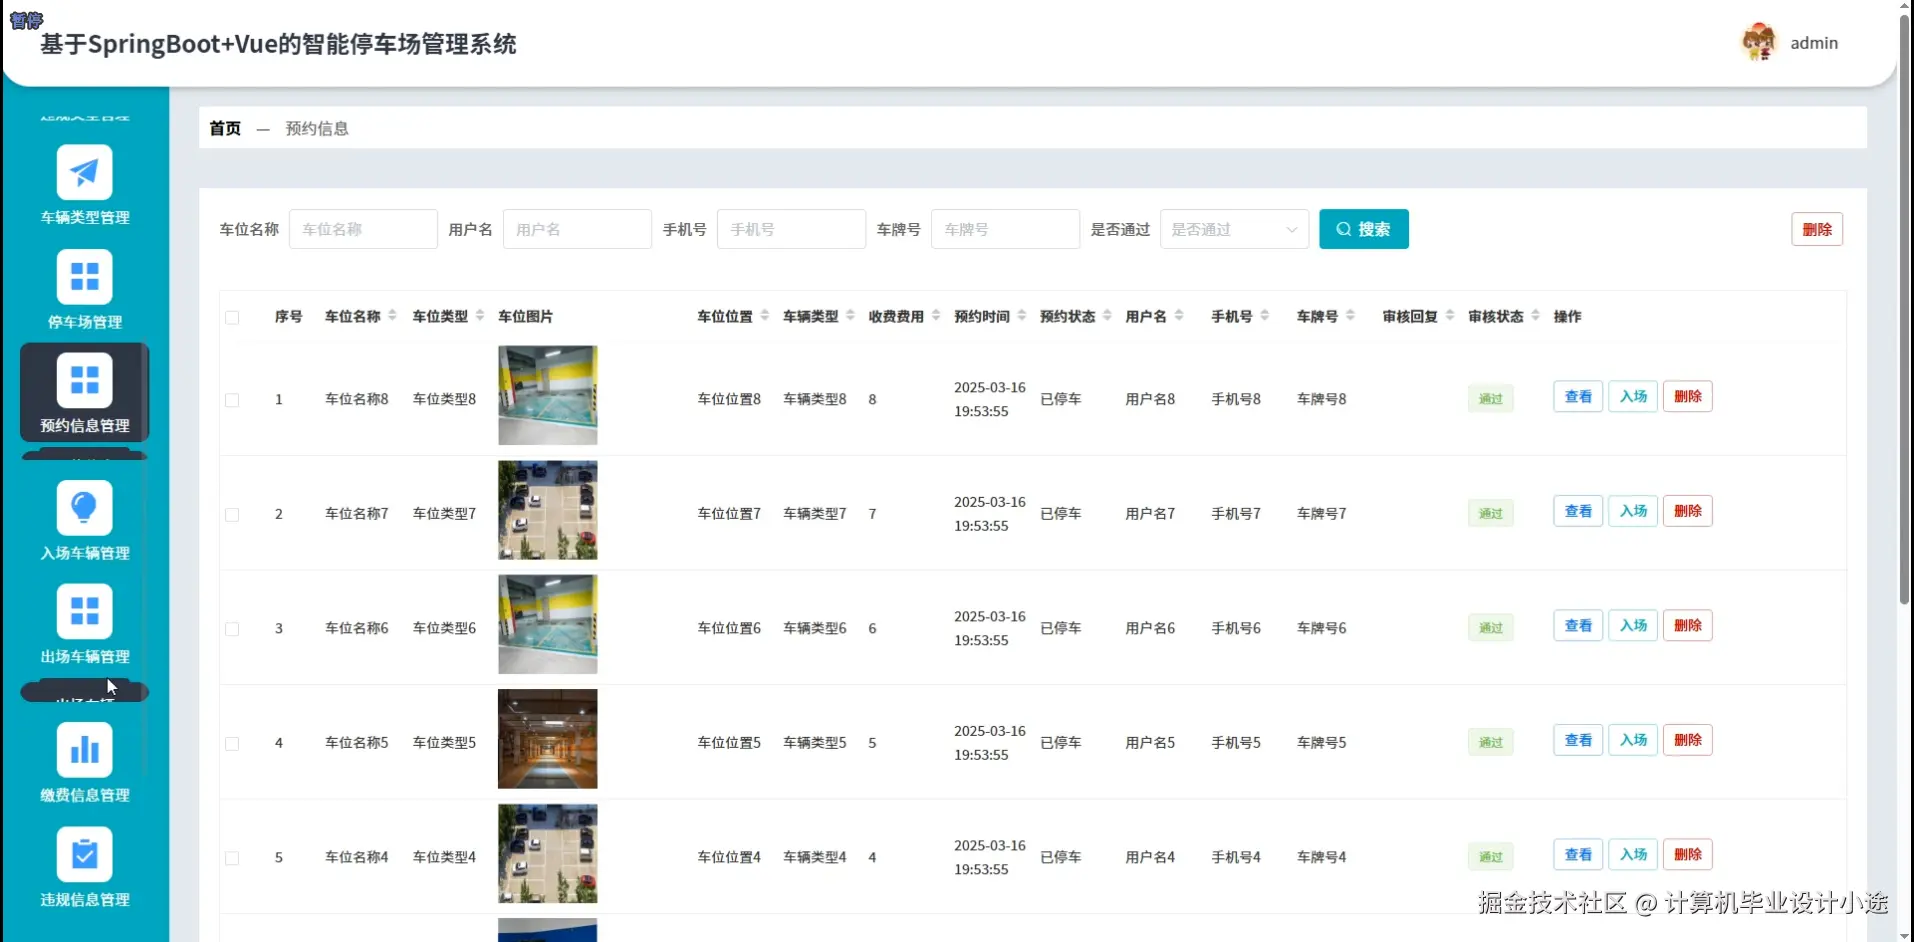Select the 预约信息 breadcrumb item
Image resolution: width=1914 pixels, height=942 pixels.
pos(316,128)
